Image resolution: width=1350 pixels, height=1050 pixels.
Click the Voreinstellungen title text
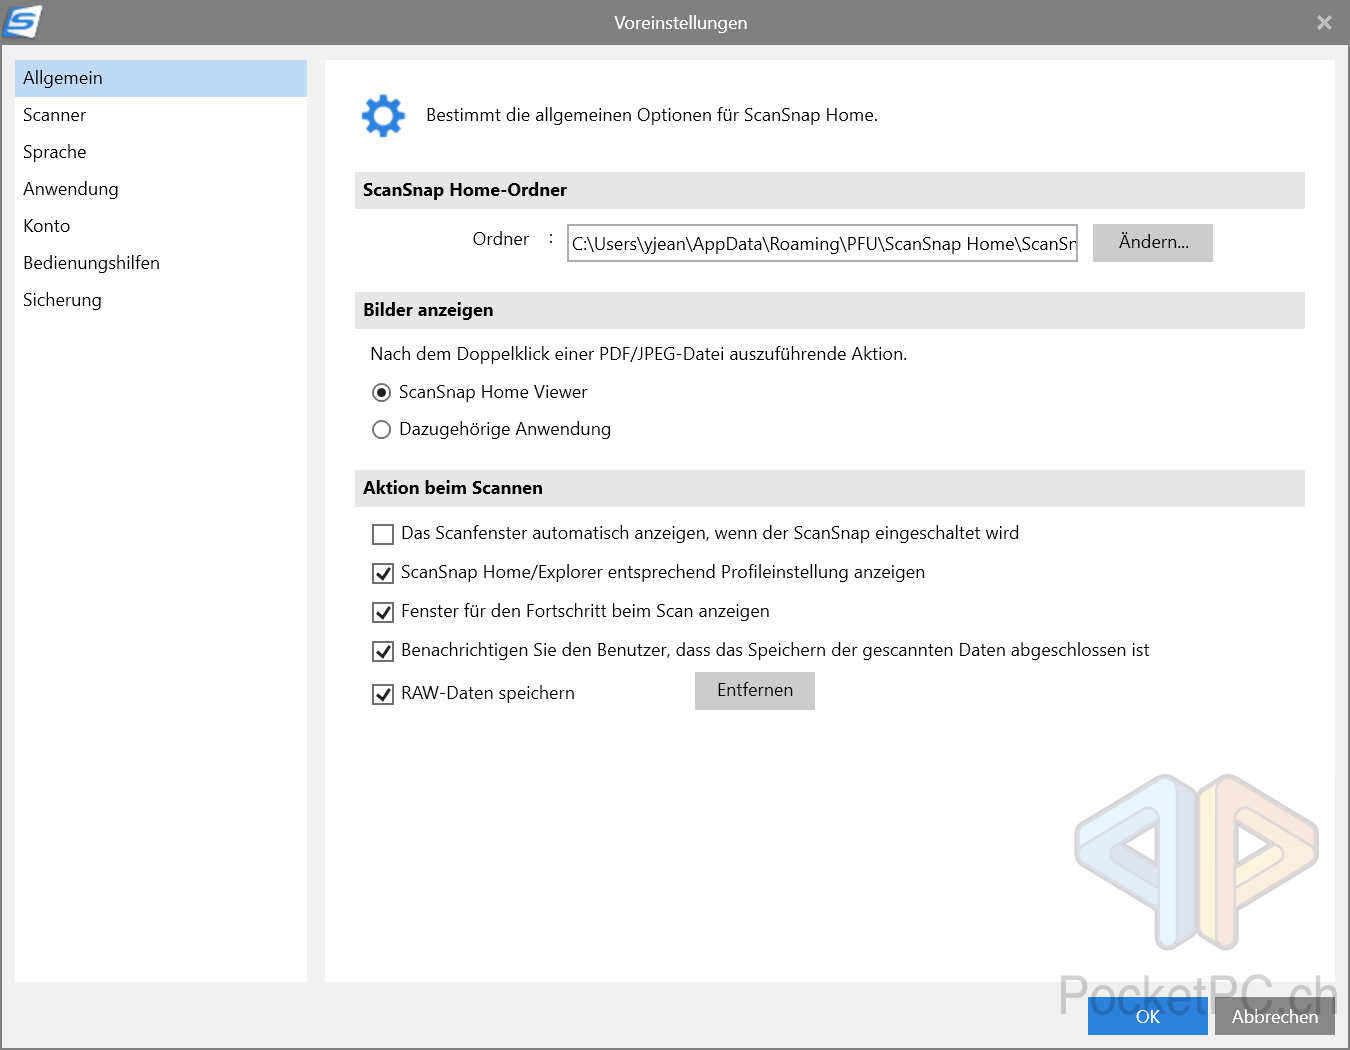pos(681,22)
